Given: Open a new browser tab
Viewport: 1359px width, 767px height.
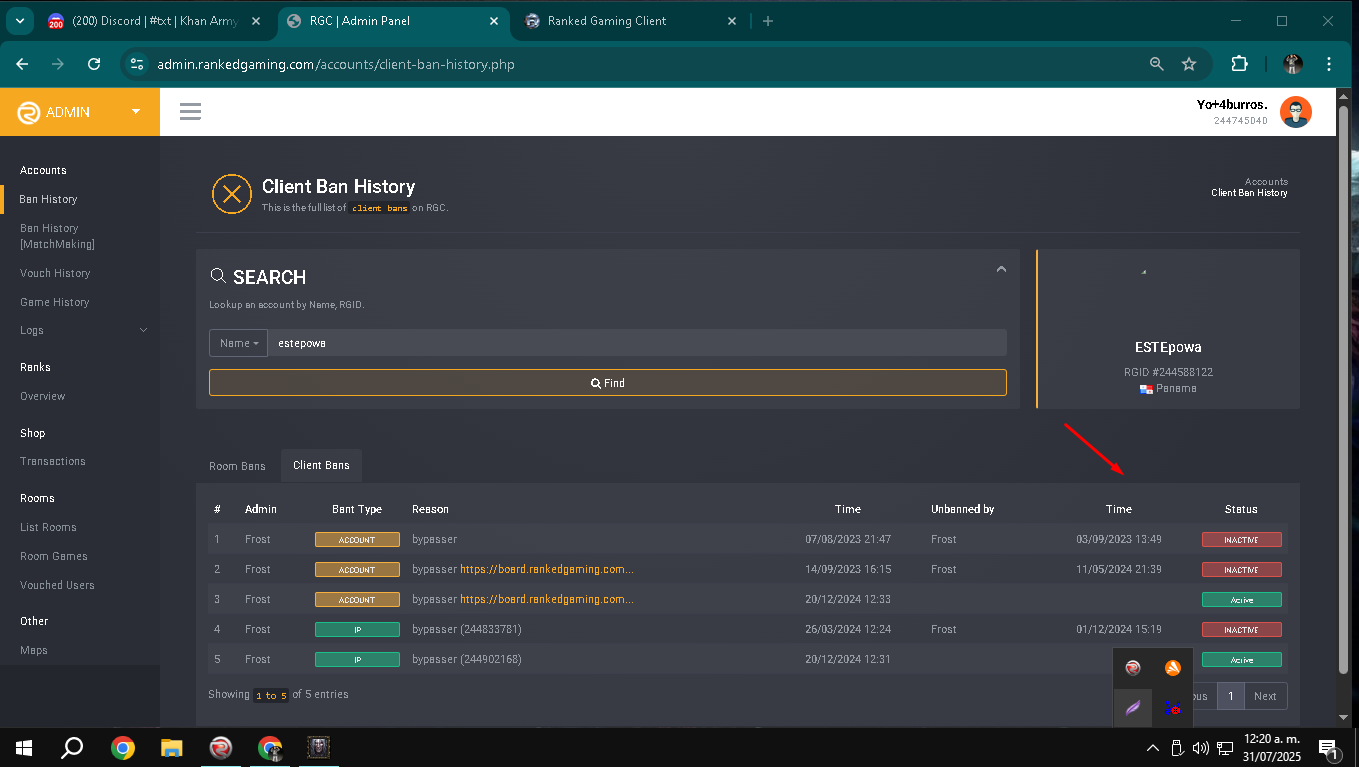Looking at the screenshot, I should (x=768, y=21).
